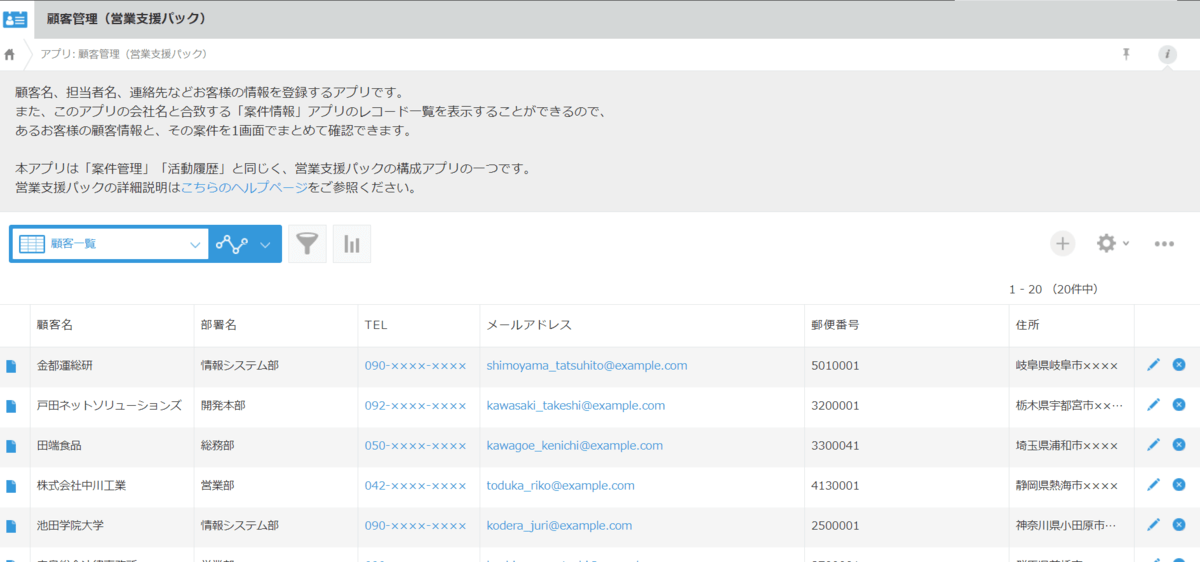Toggle the app info description icon
1200x562 pixels.
pyautogui.click(x=1167, y=54)
